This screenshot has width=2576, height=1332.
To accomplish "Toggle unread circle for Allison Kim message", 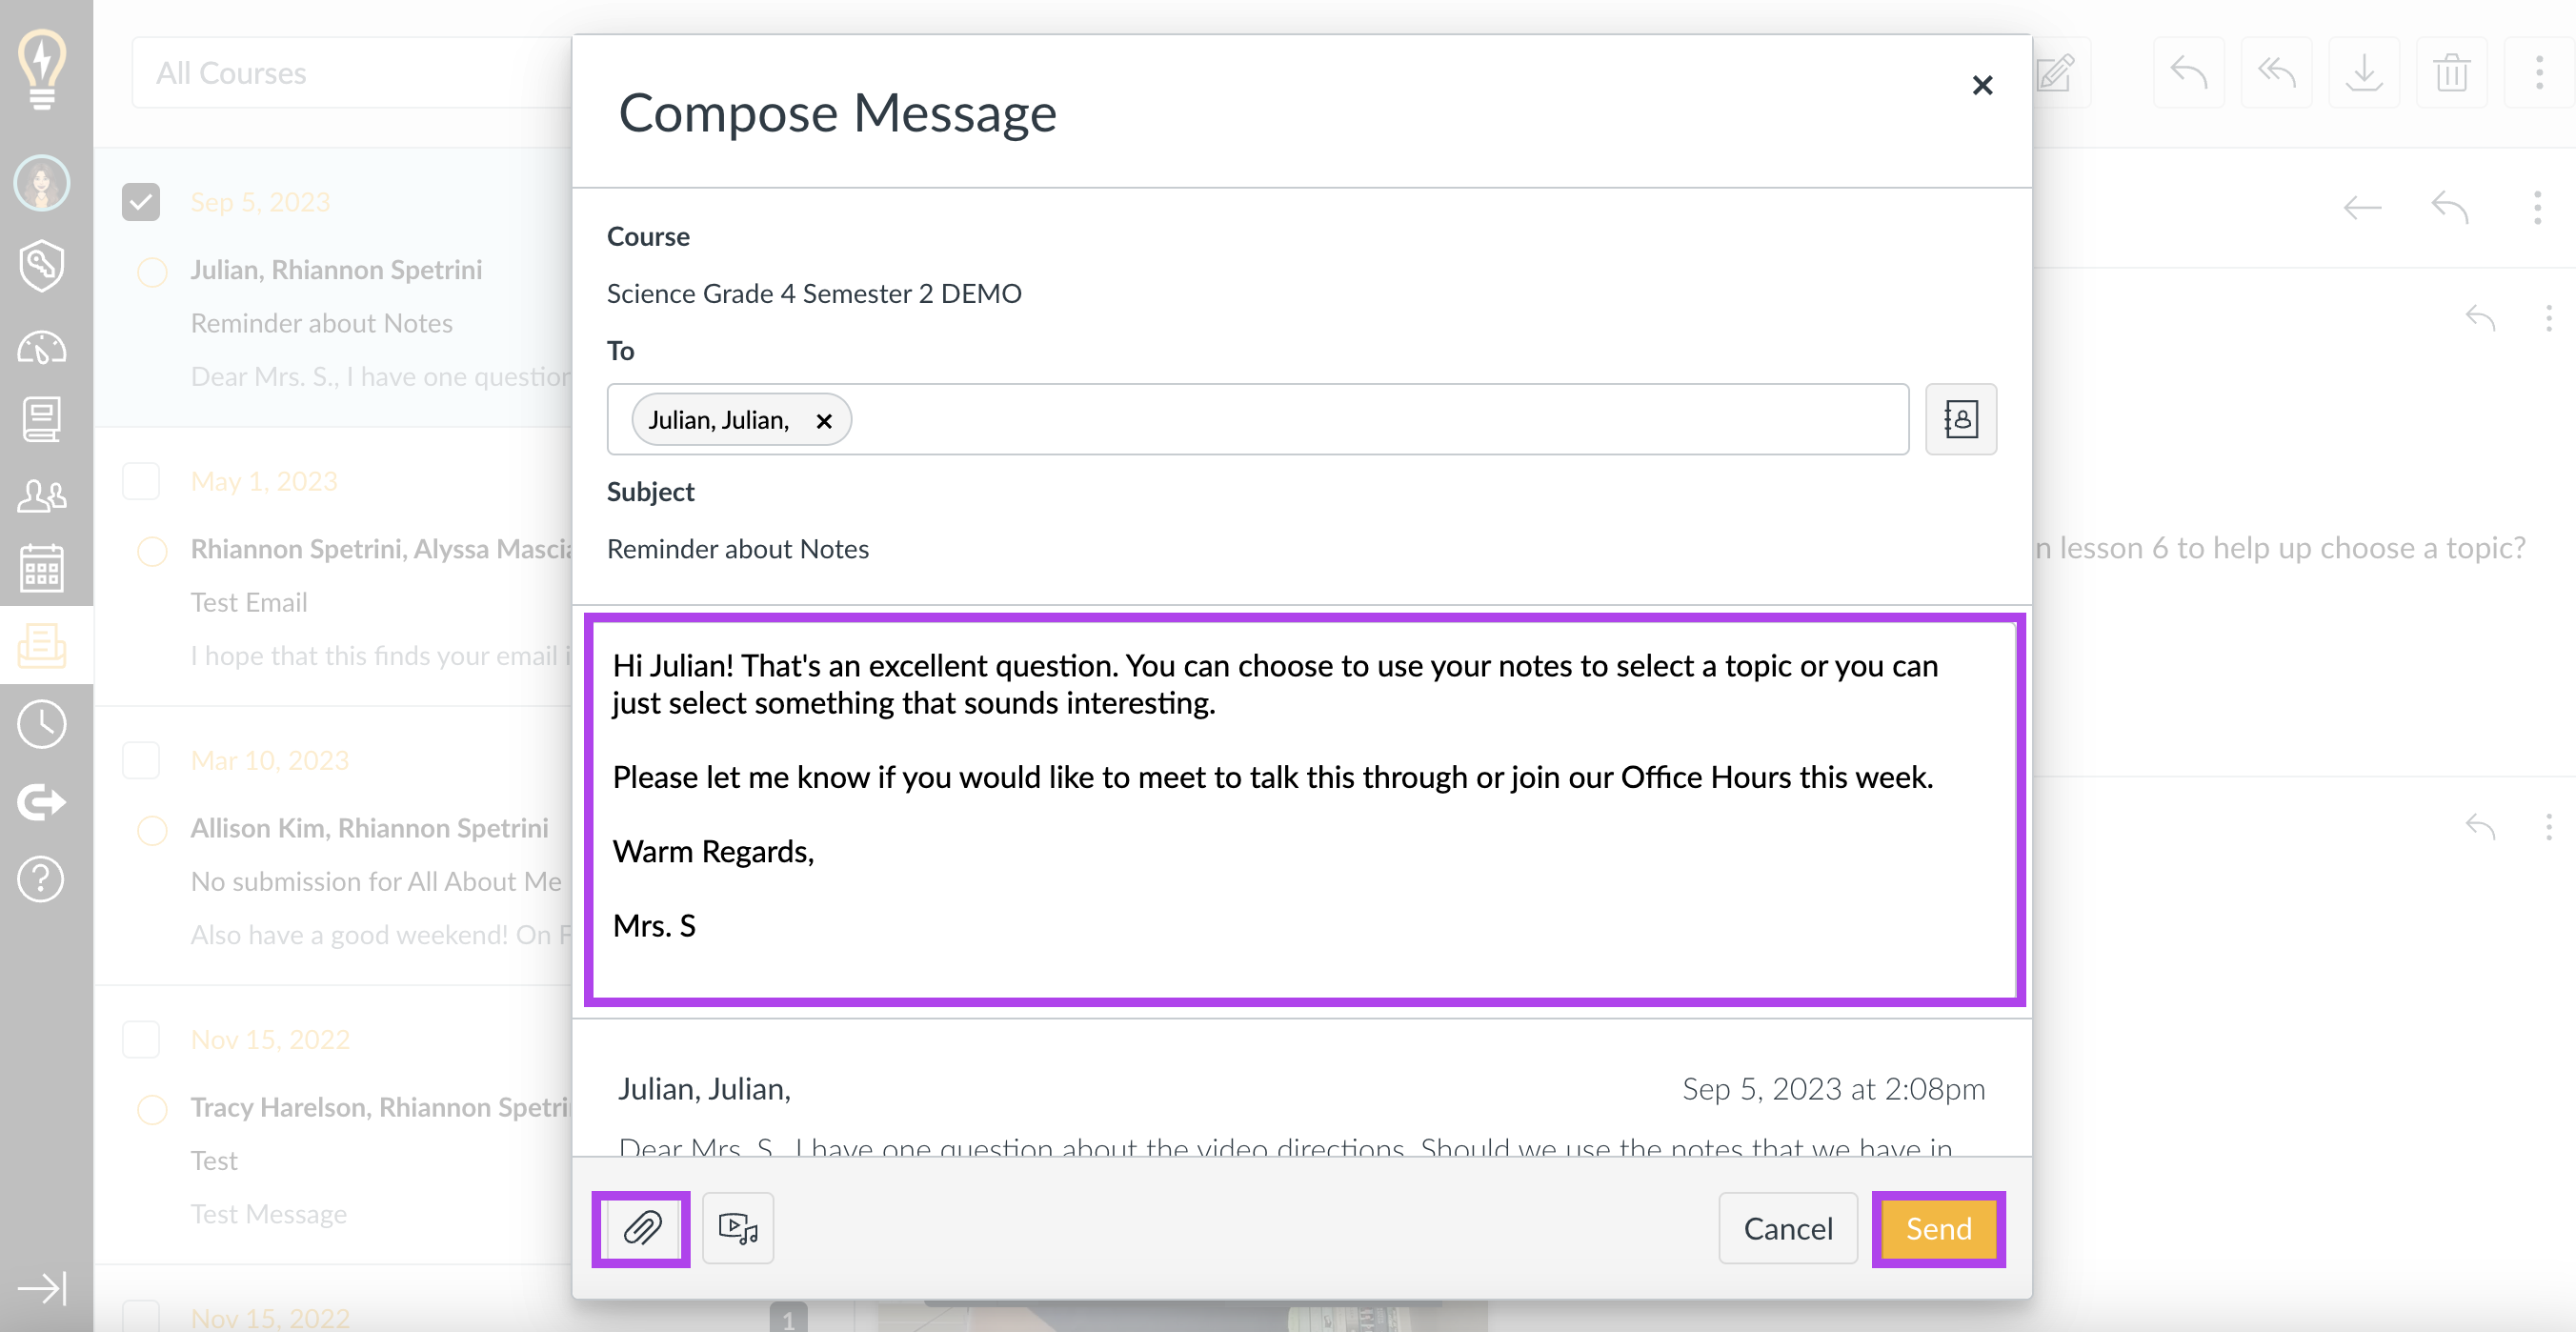I will (x=152, y=829).
